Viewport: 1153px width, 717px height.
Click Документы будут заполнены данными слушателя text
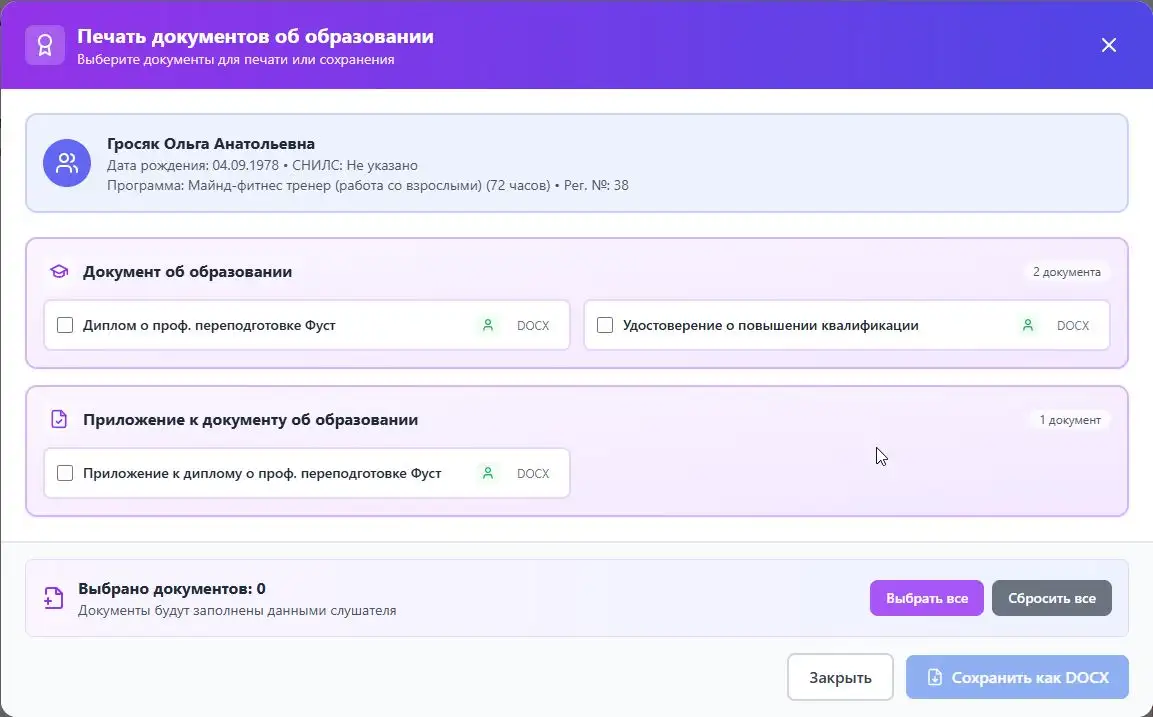point(237,610)
